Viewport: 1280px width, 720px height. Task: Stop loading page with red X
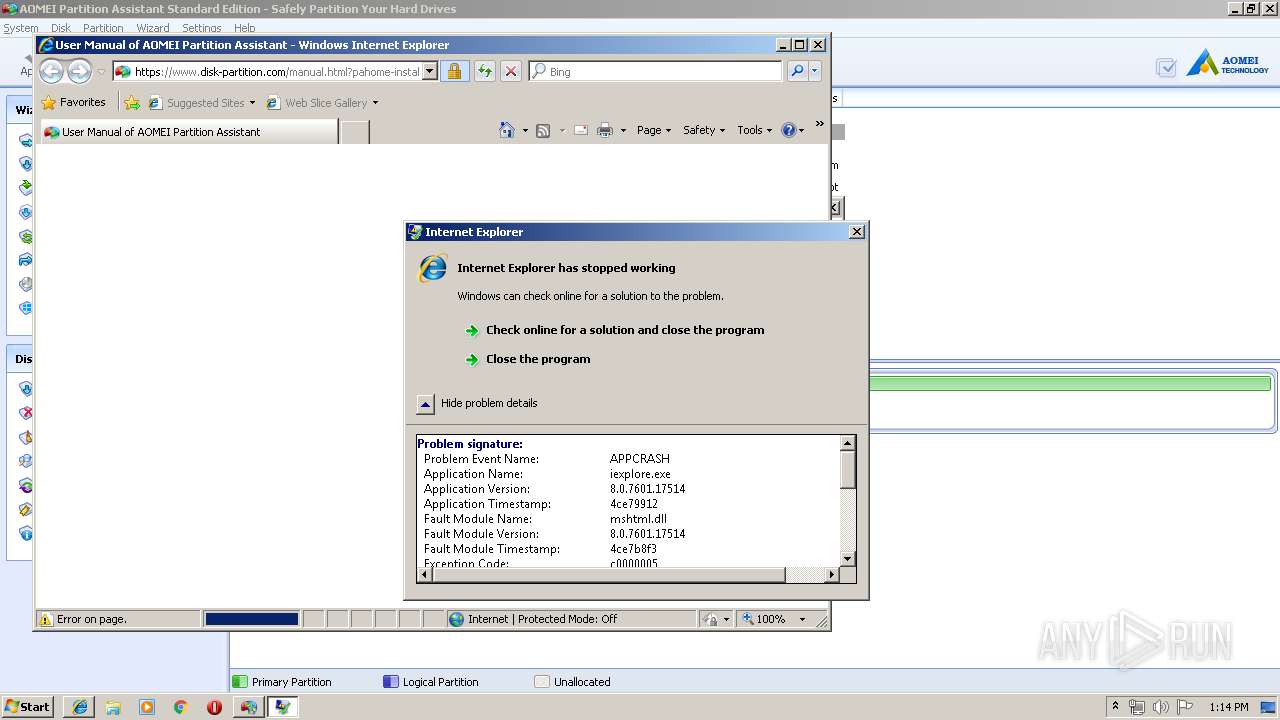(510, 71)
